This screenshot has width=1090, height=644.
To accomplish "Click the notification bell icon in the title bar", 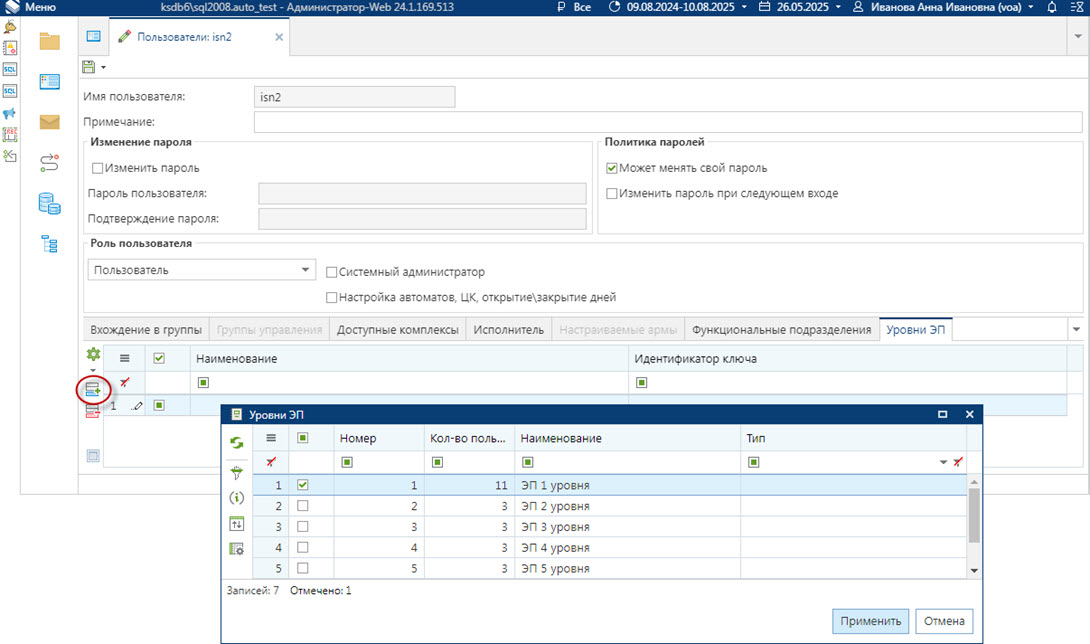I will pos(1052,7).
